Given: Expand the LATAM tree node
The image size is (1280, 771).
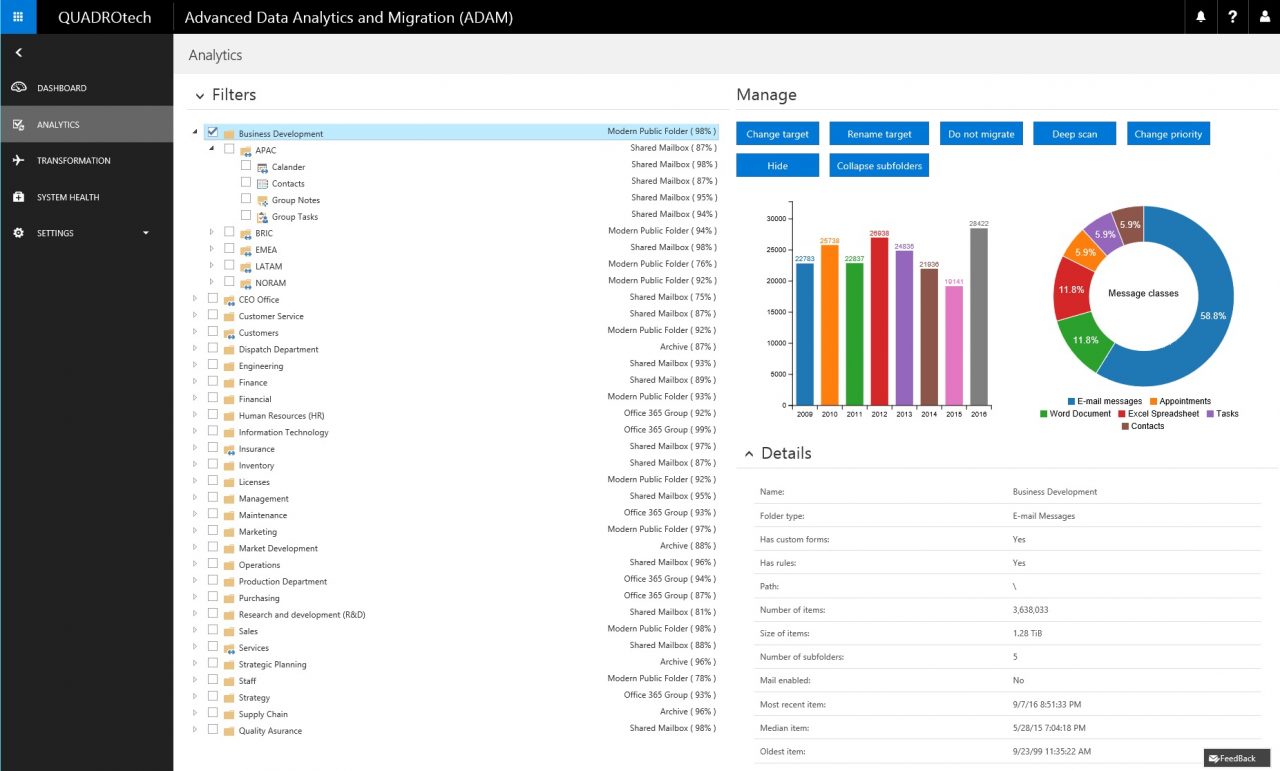Looking at the screenshot, I should 211,265.
